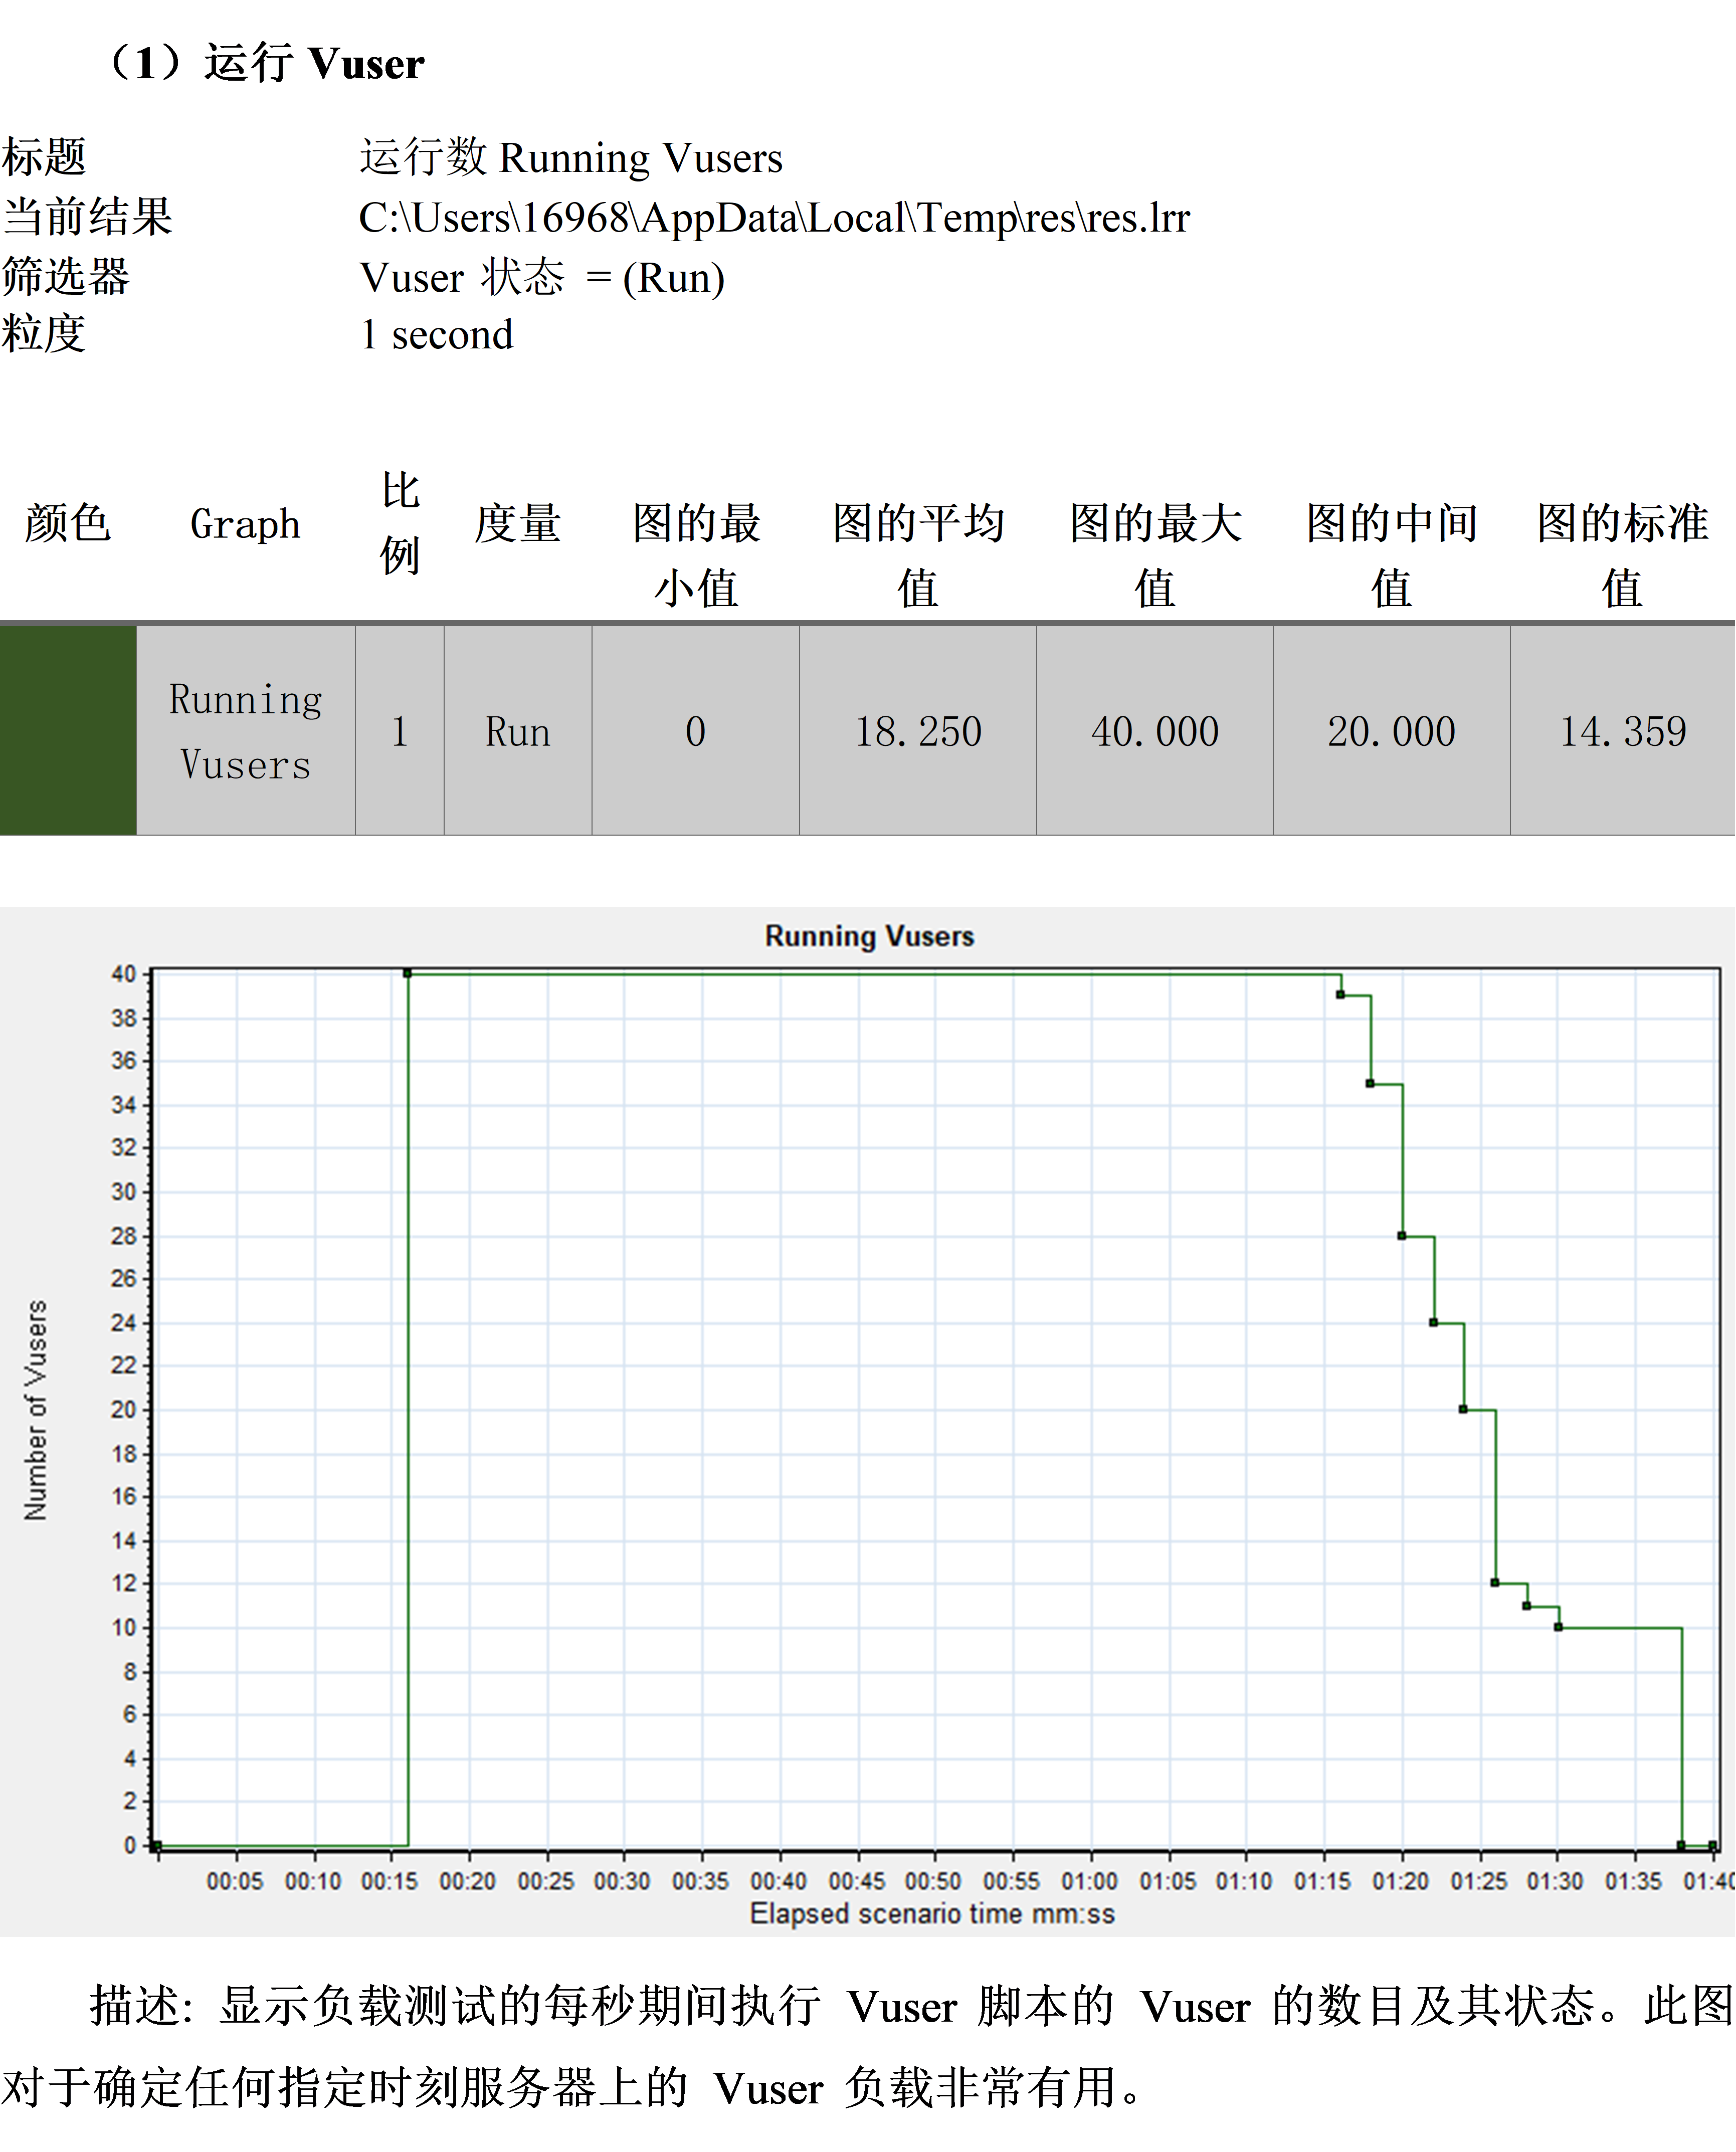Image resolution: width=1736 pixels, height=2152 pixels.
Task: Click the description paragraph starting '描述:'
Action: click(868, 2047)
